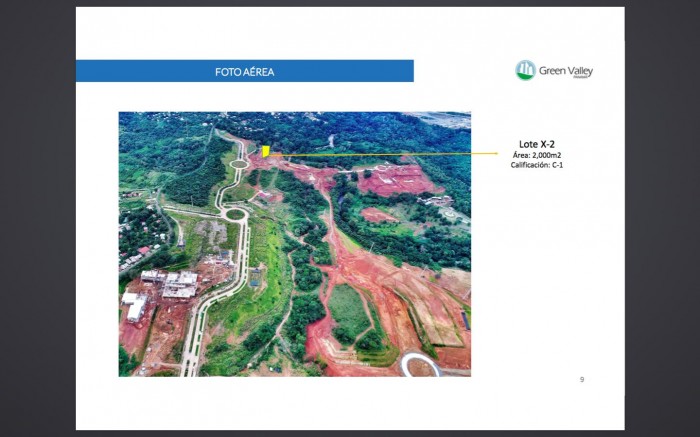Select the "Green Valley" logo text
The image size is (700, 437).
click(566, 71)
